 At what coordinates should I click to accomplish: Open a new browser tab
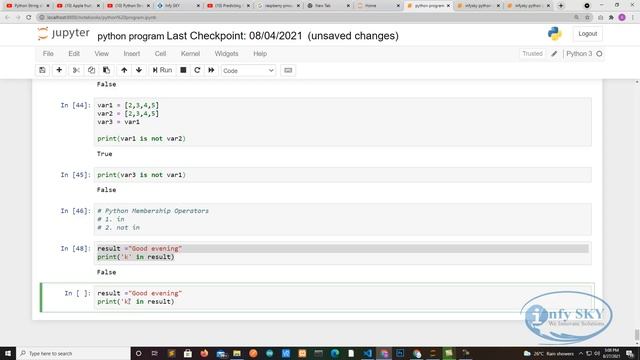tap(561, 6)
